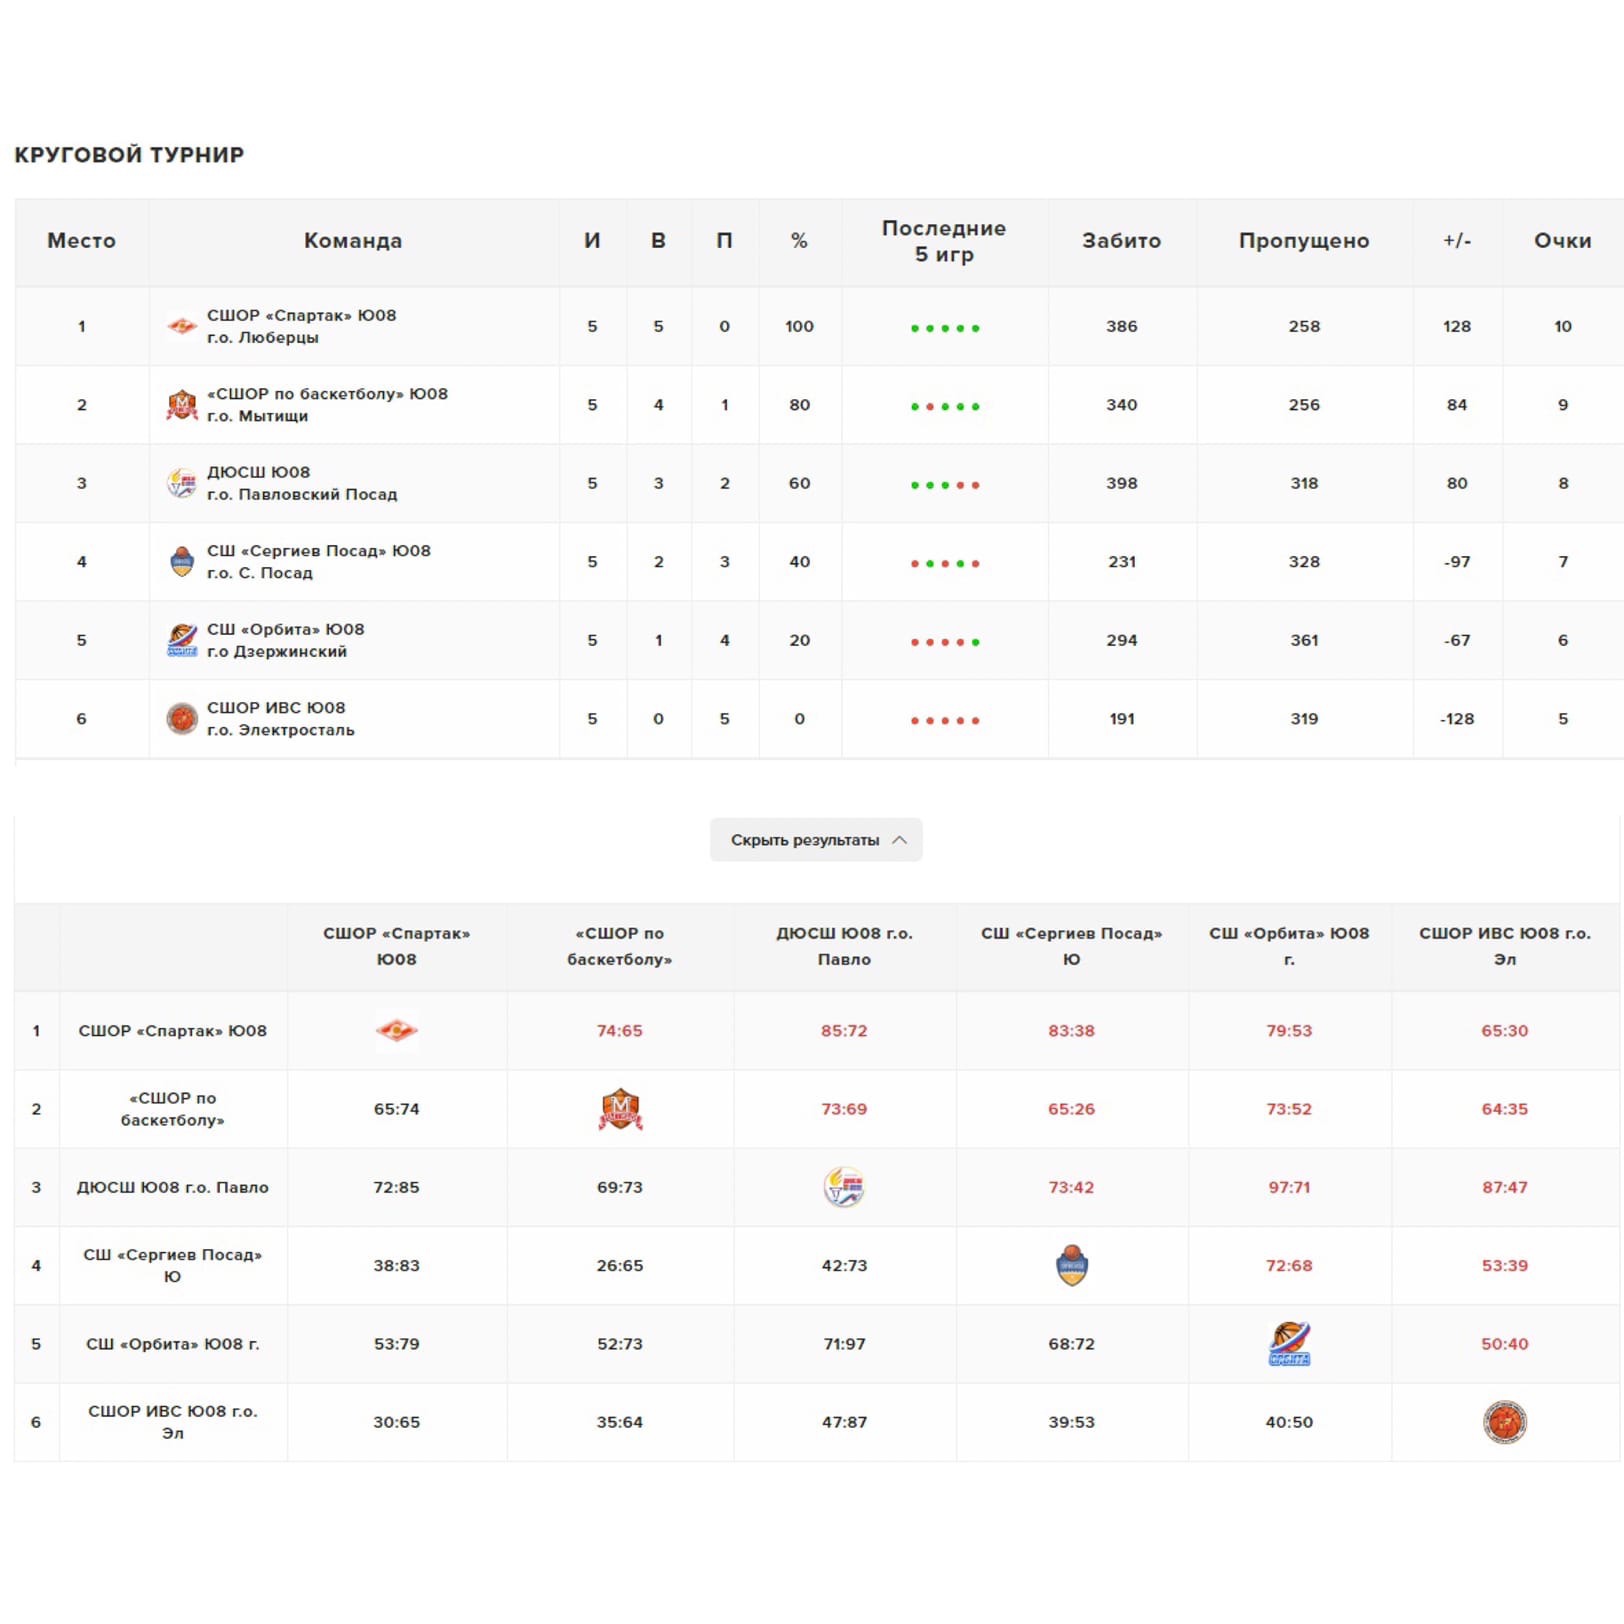Click the 72:85 score cell
This screenshot has width=1624, height=1624.
(x=397, y=1187)
